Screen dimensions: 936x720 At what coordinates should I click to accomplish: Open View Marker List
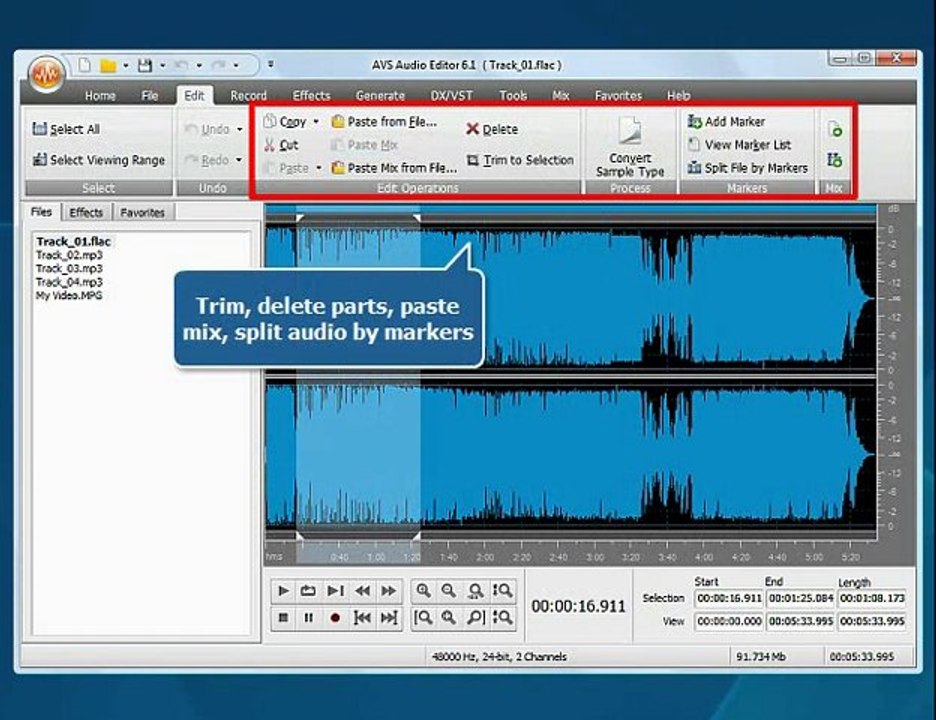point(740,145)
